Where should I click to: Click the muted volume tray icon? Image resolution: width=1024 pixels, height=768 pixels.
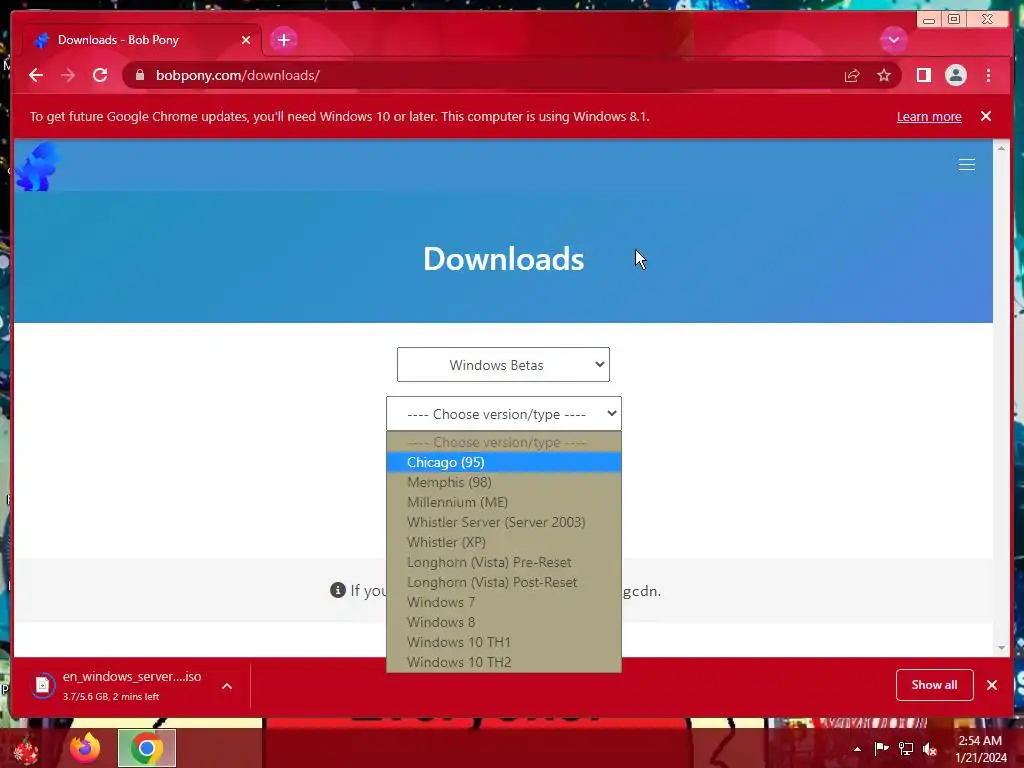point(930,749)
